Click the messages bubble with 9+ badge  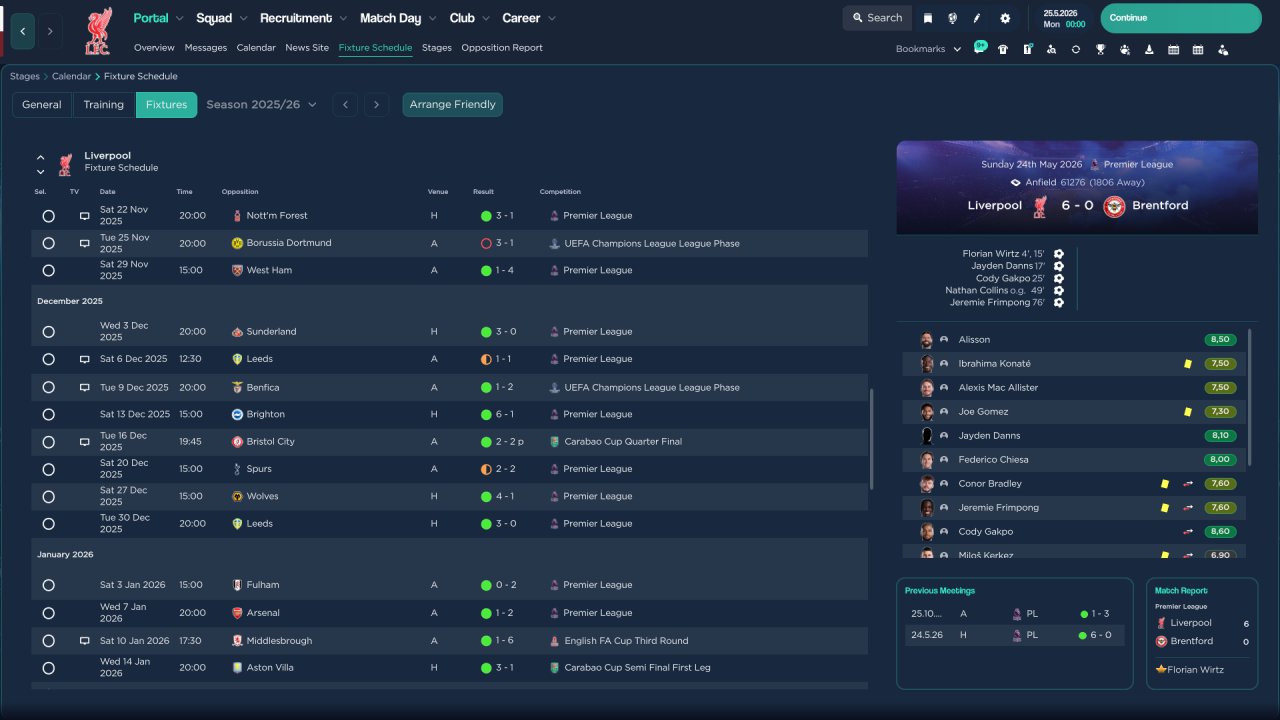coord(980,47)
